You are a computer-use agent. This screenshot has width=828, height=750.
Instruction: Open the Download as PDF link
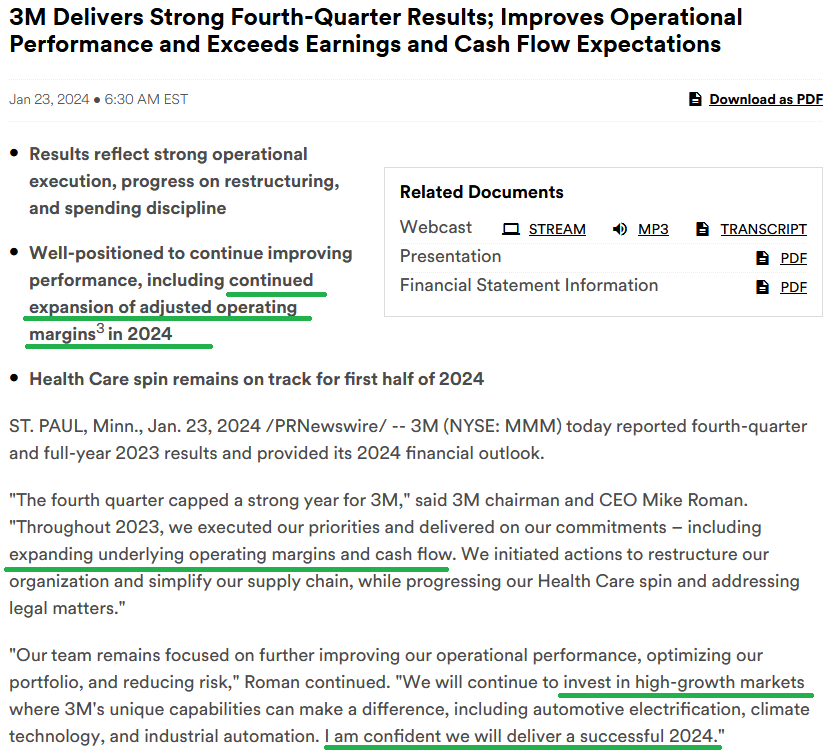[x=766, y=99]
